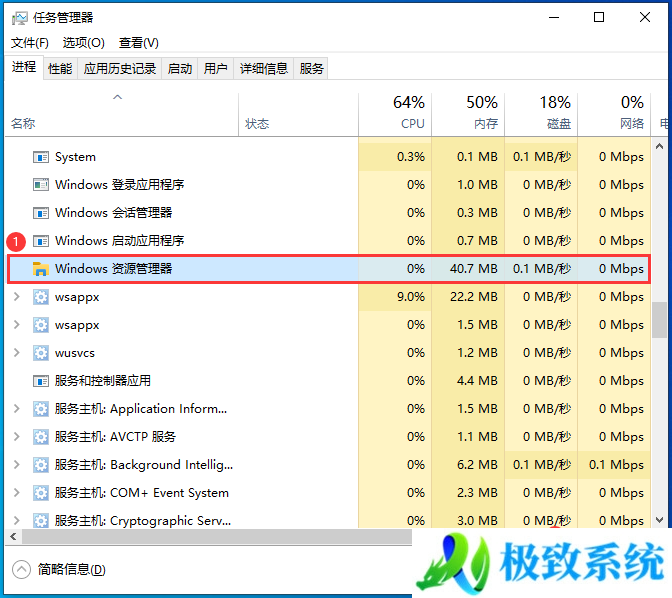Expand 服务主机: Cryptographic Serv... group
The height and width of the screenshot is (598, 672).
point(17,521)
